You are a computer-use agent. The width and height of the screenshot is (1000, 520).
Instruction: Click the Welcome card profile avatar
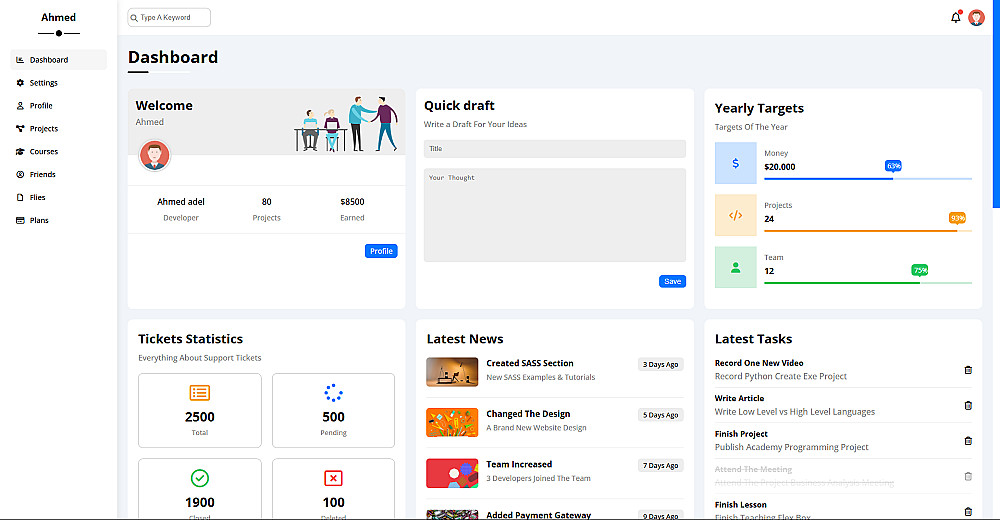pos(154,155)
